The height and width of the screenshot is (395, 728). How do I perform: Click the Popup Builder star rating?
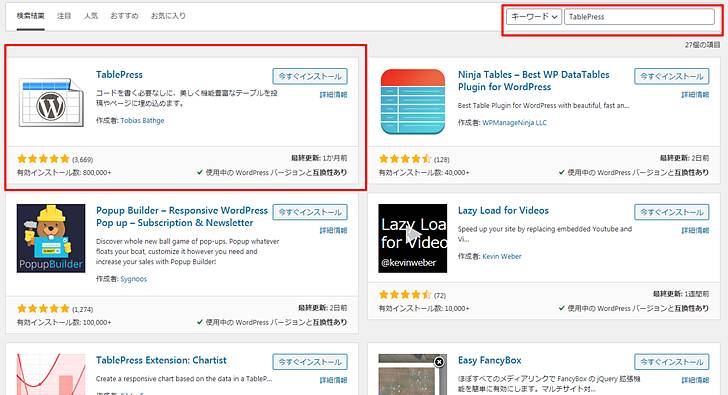[43, 309]
